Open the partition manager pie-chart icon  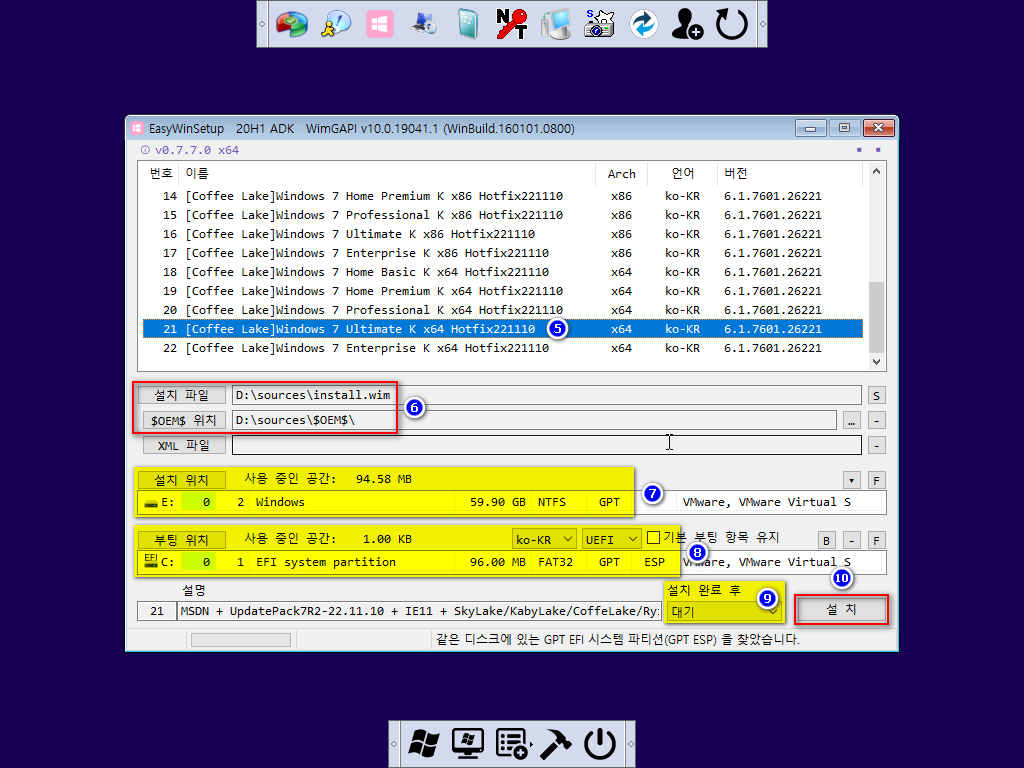click(292, 25)
